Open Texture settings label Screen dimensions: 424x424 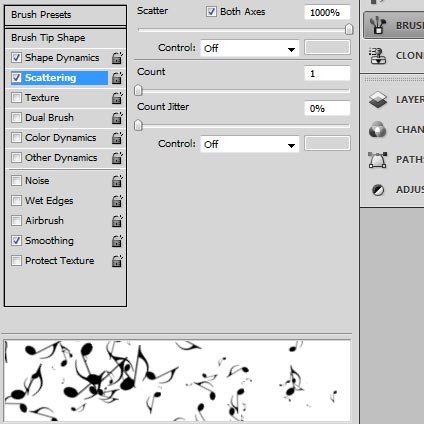(x=42, y=98)
